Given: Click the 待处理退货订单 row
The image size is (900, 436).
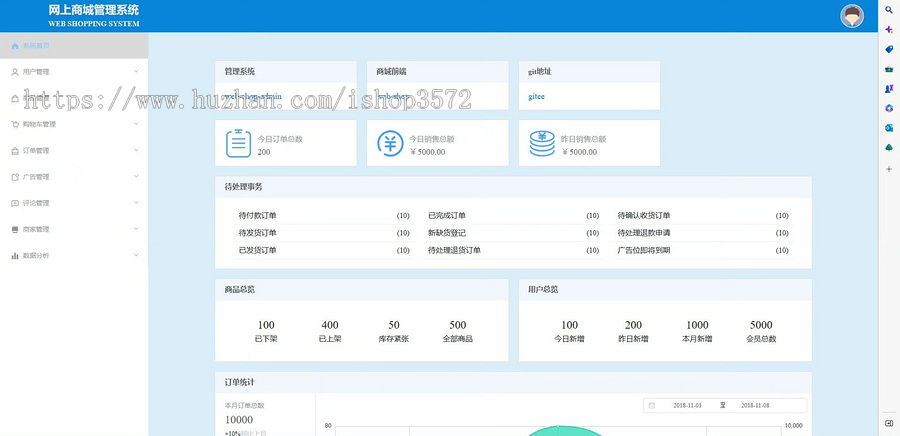Looking at the screenshot, I should coord(513,250).
